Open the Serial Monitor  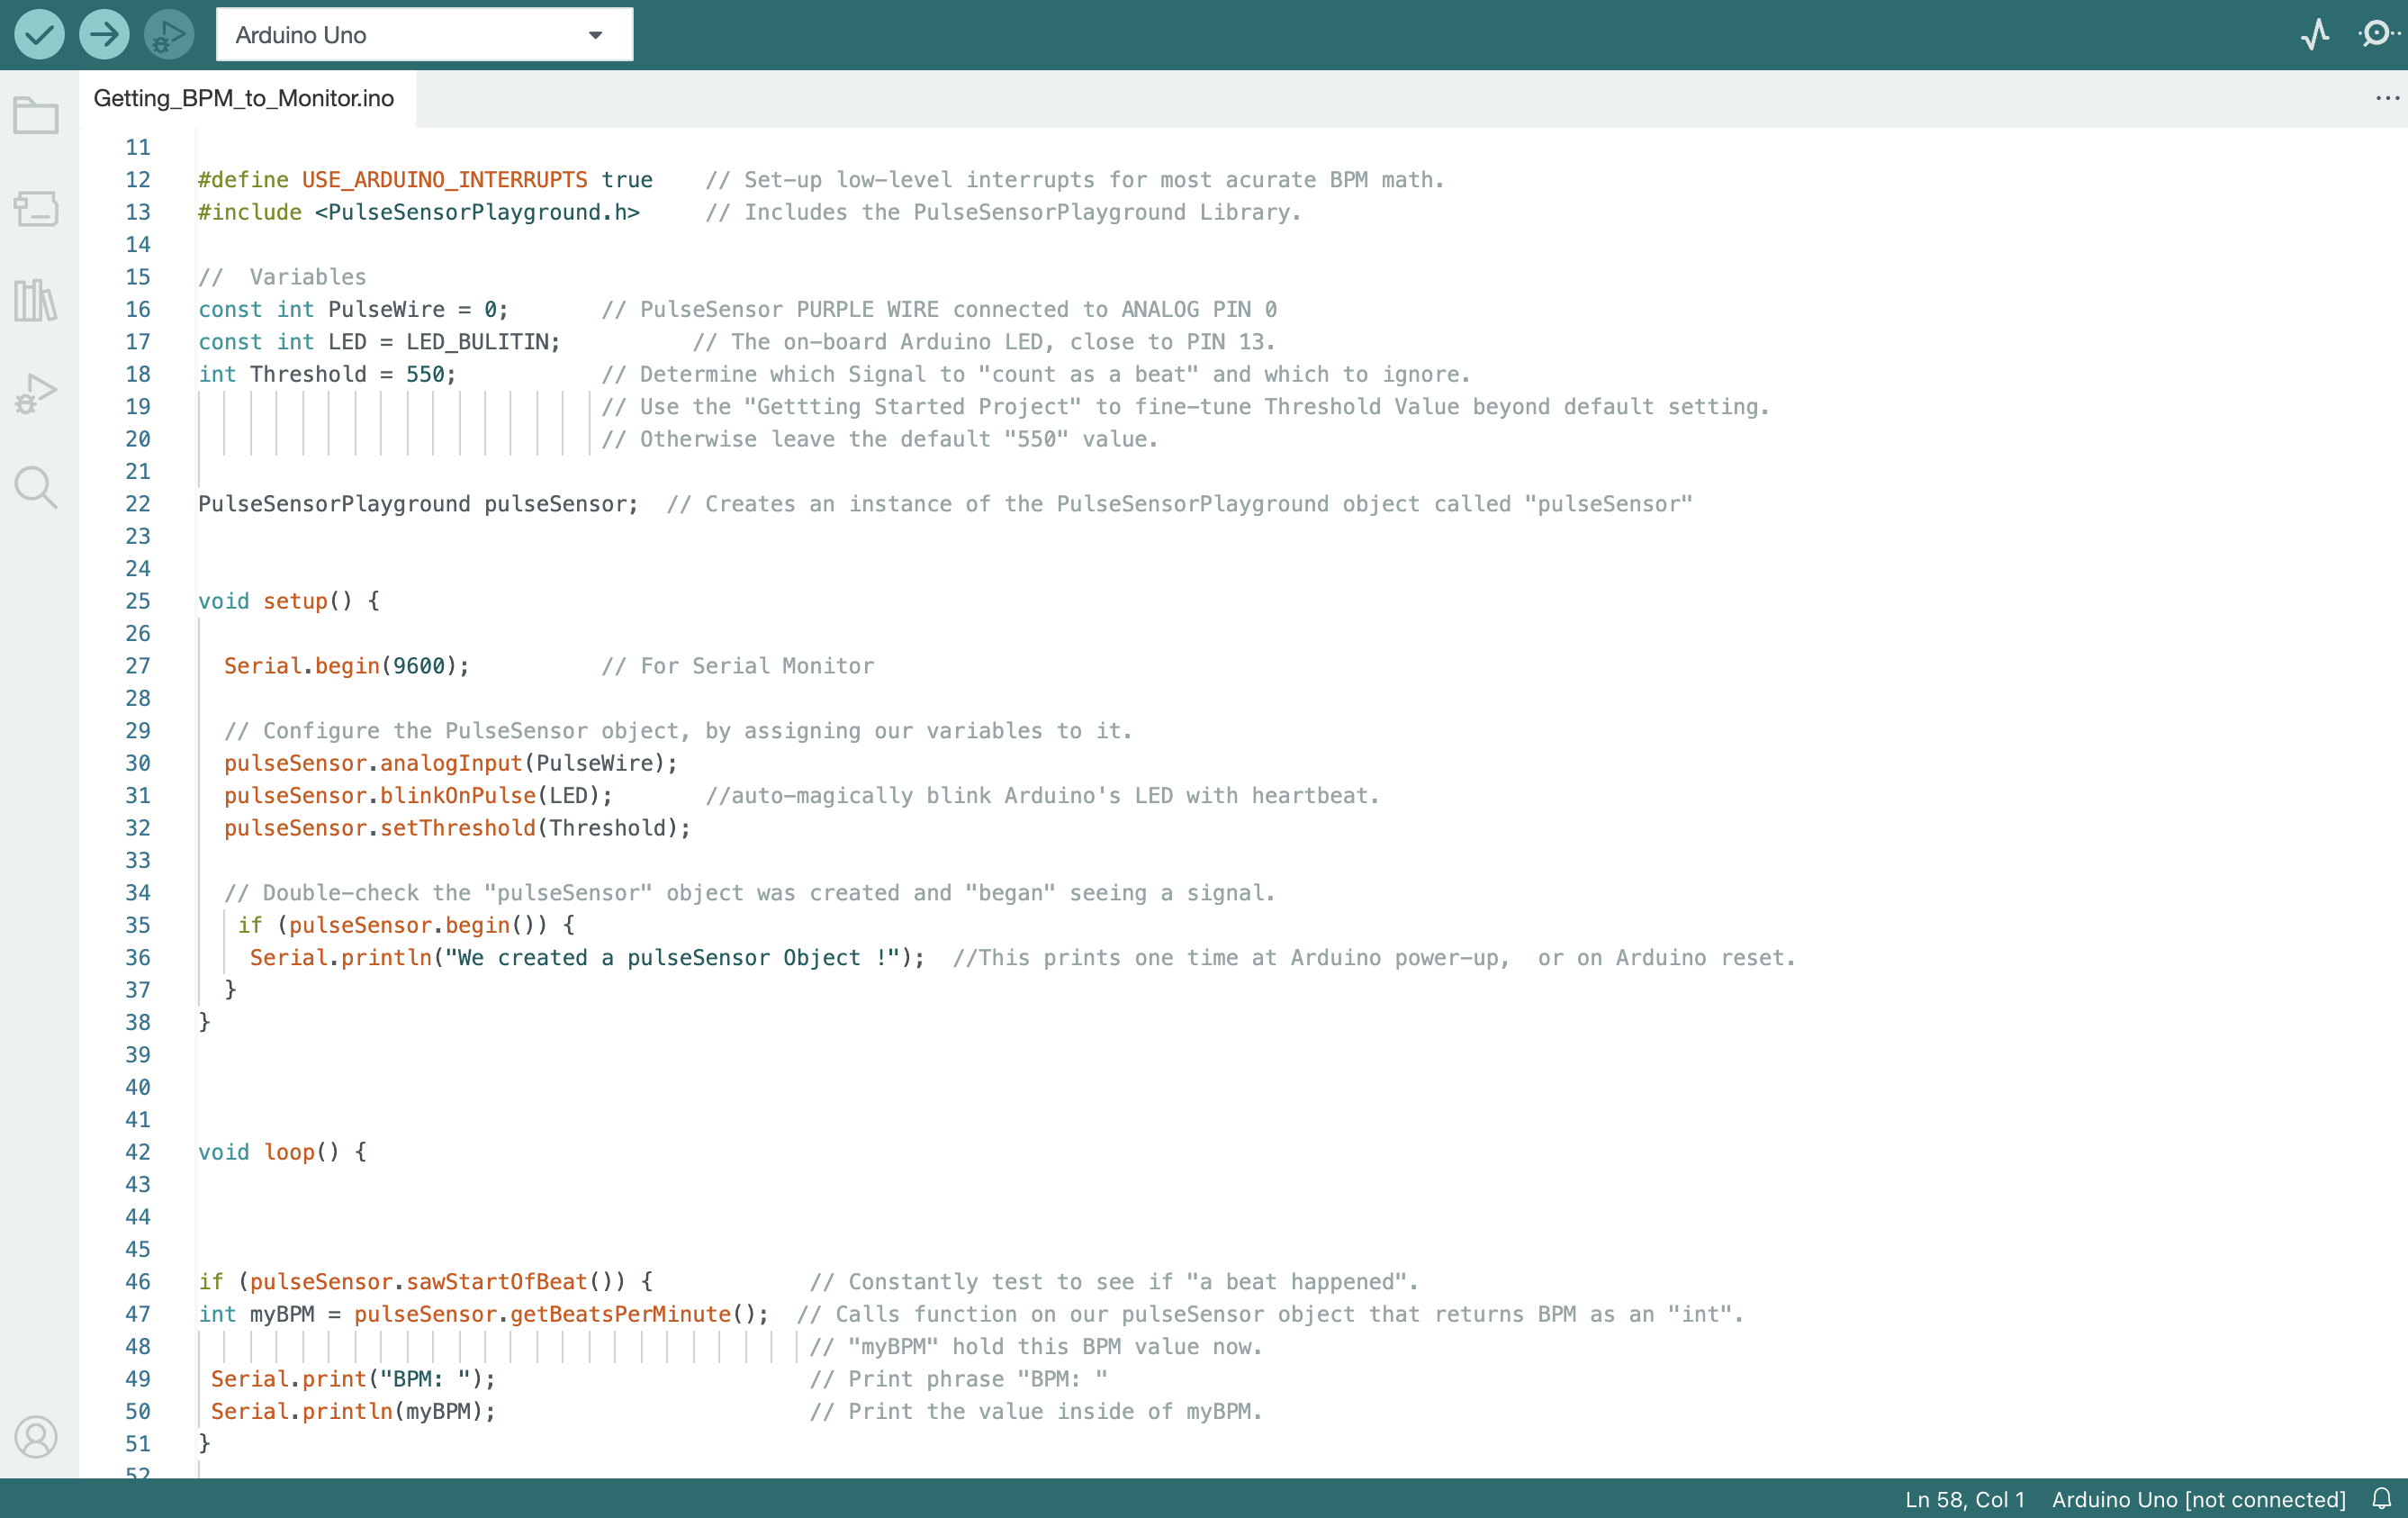coord(2378,35)
